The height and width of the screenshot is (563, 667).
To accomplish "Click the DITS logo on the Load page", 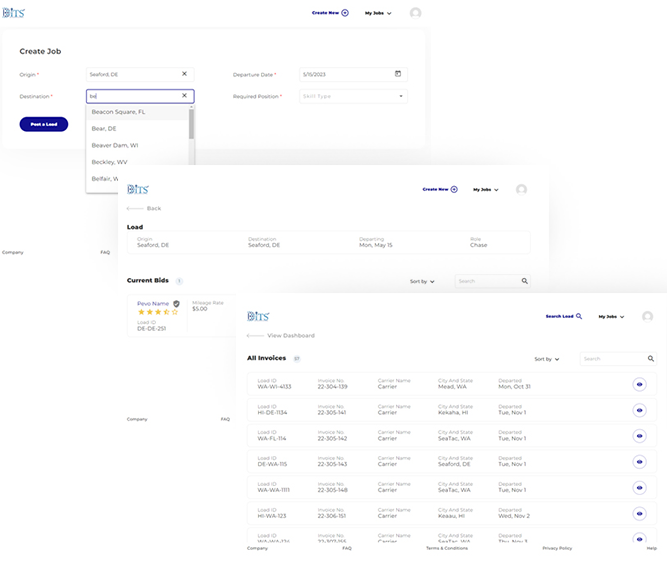I will point(138,189).
